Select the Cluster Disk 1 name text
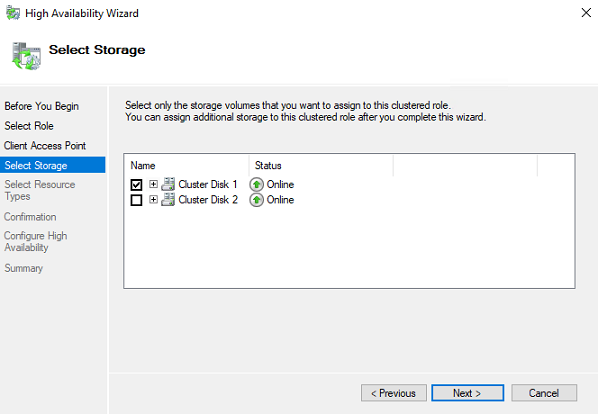The width and height of the screenshot is (598, 414). pos(208,185)
